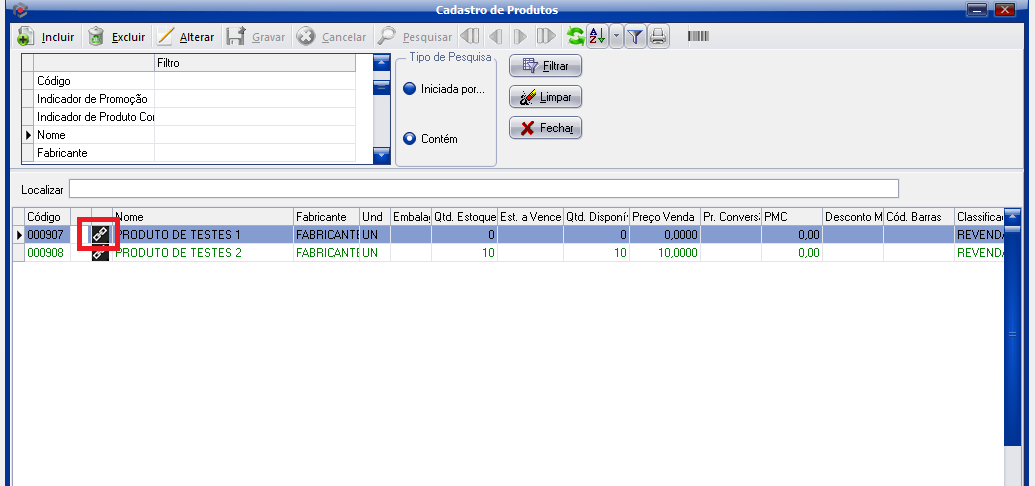Select the 'Iniciada por...' radio option
Image resolution: width=1035 pixels, height=486 pixels.
point(409,89)
